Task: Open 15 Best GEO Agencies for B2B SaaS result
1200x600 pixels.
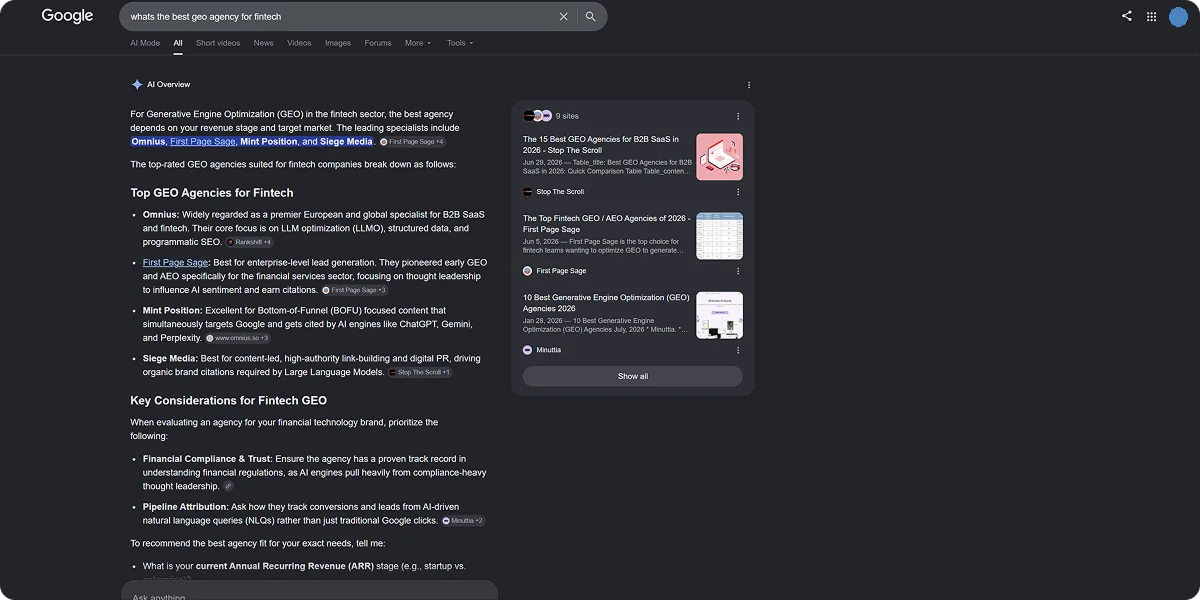Action: click(601, 145)
